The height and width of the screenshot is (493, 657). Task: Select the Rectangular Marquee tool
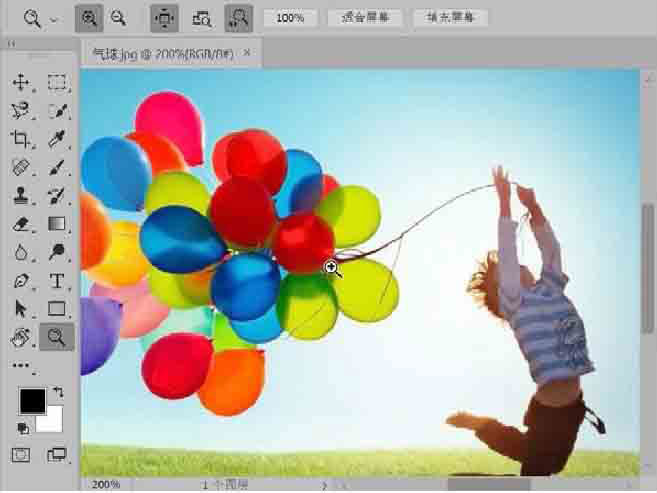(x=57, y=82)
